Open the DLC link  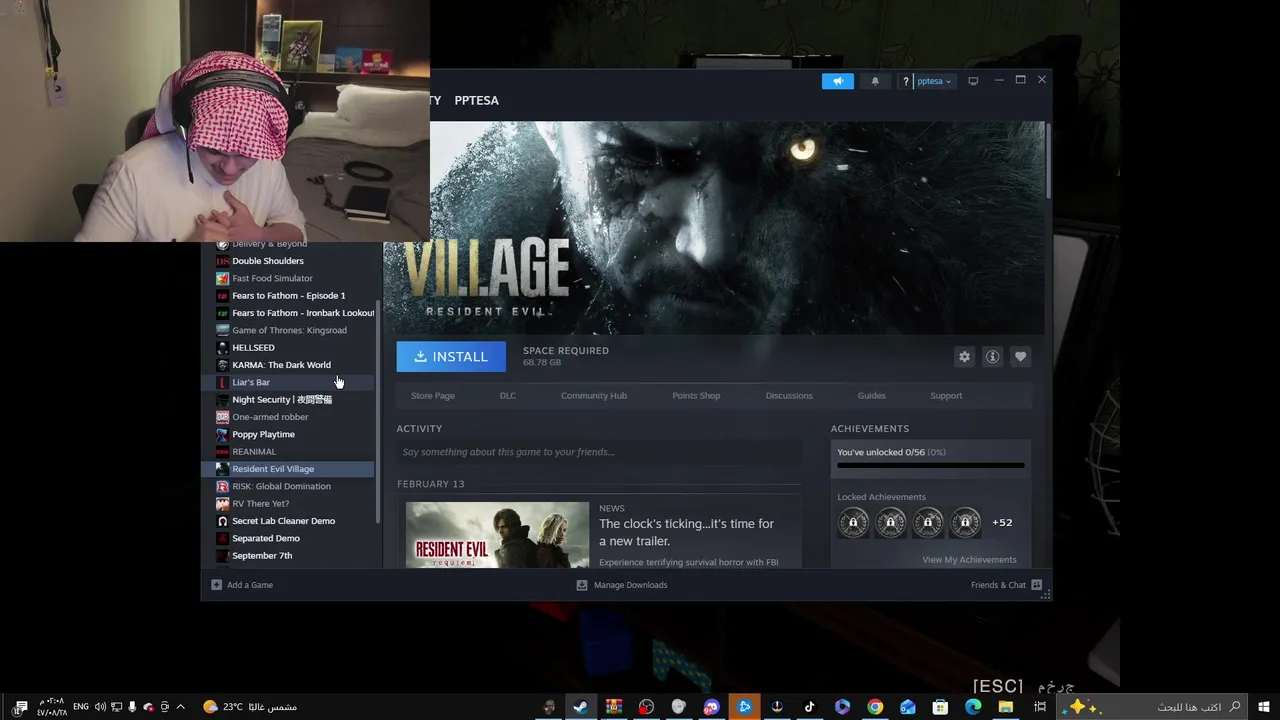tap(508, 396)
